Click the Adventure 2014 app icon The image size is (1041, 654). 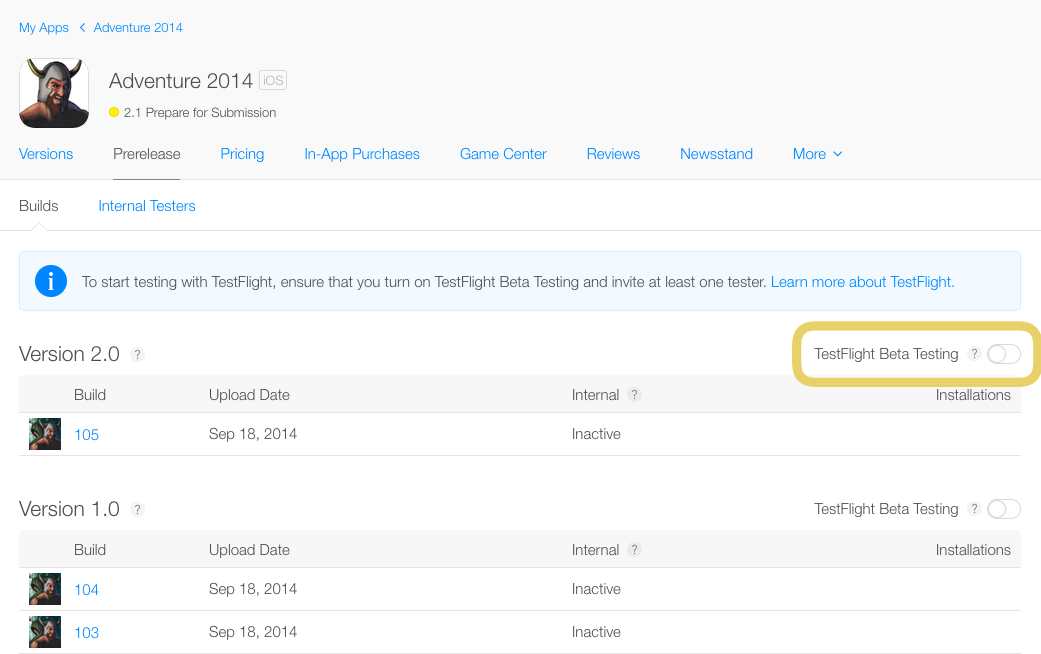point(54,93)
